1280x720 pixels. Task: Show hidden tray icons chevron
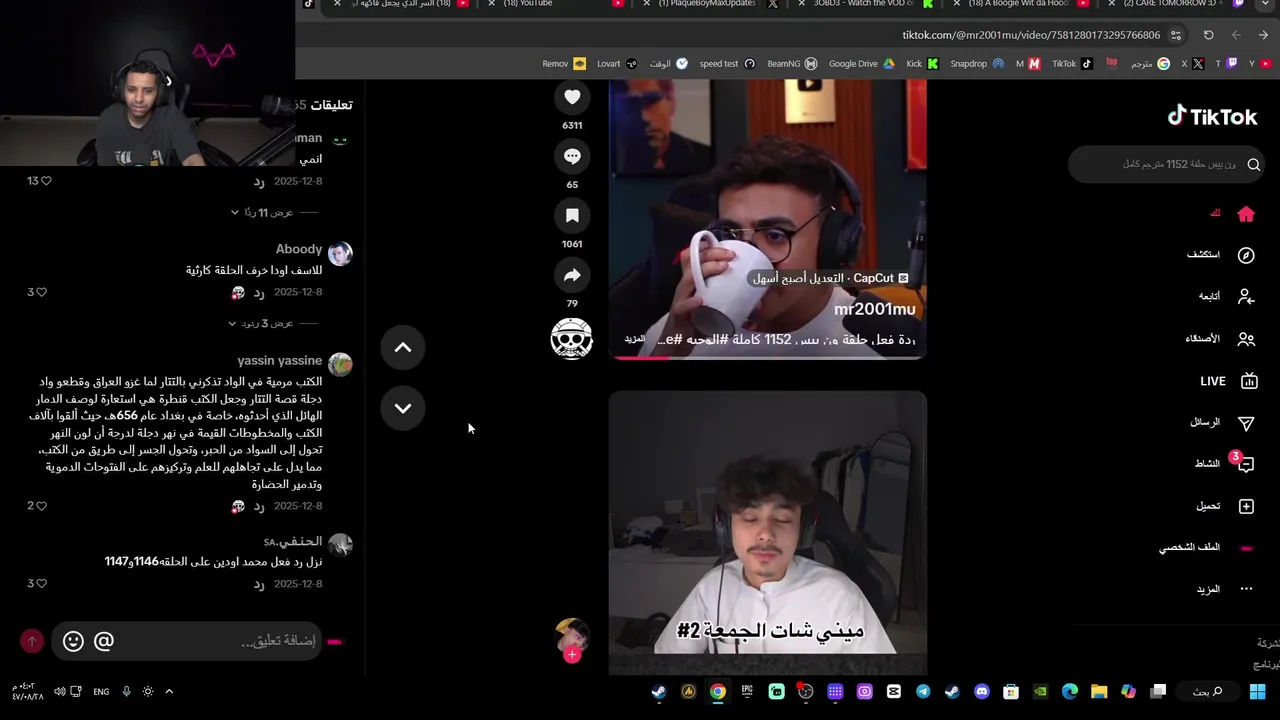click(x=169, y=692)
